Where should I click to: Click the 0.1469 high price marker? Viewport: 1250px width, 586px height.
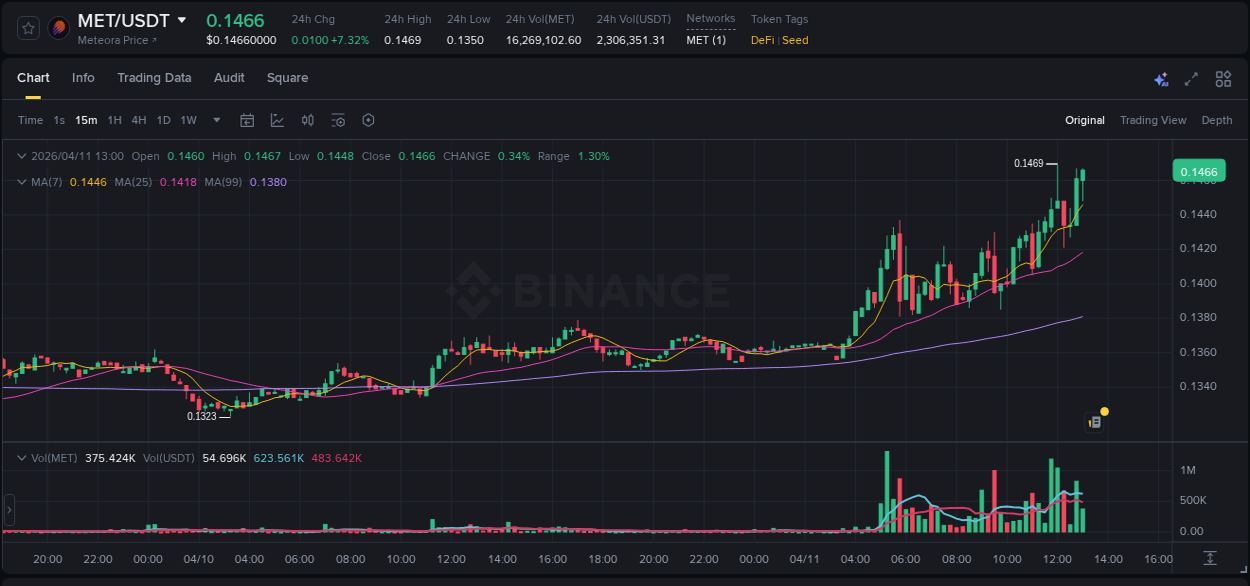pos(1028,163)
